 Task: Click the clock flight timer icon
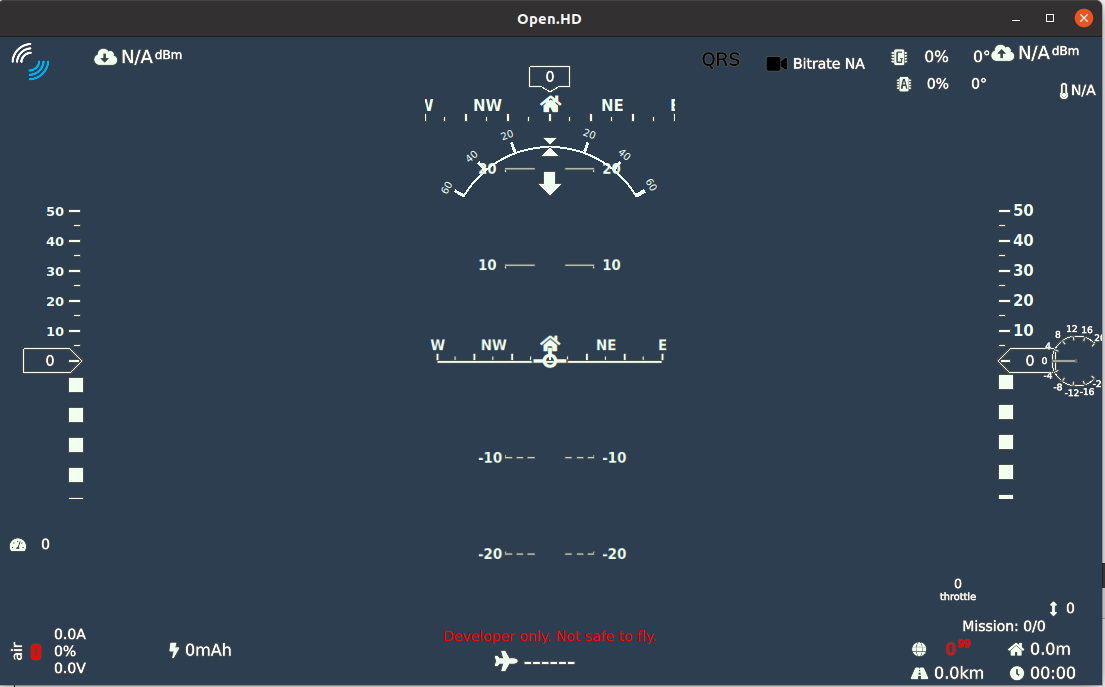pyautogui.click(x=1017, y=674)
